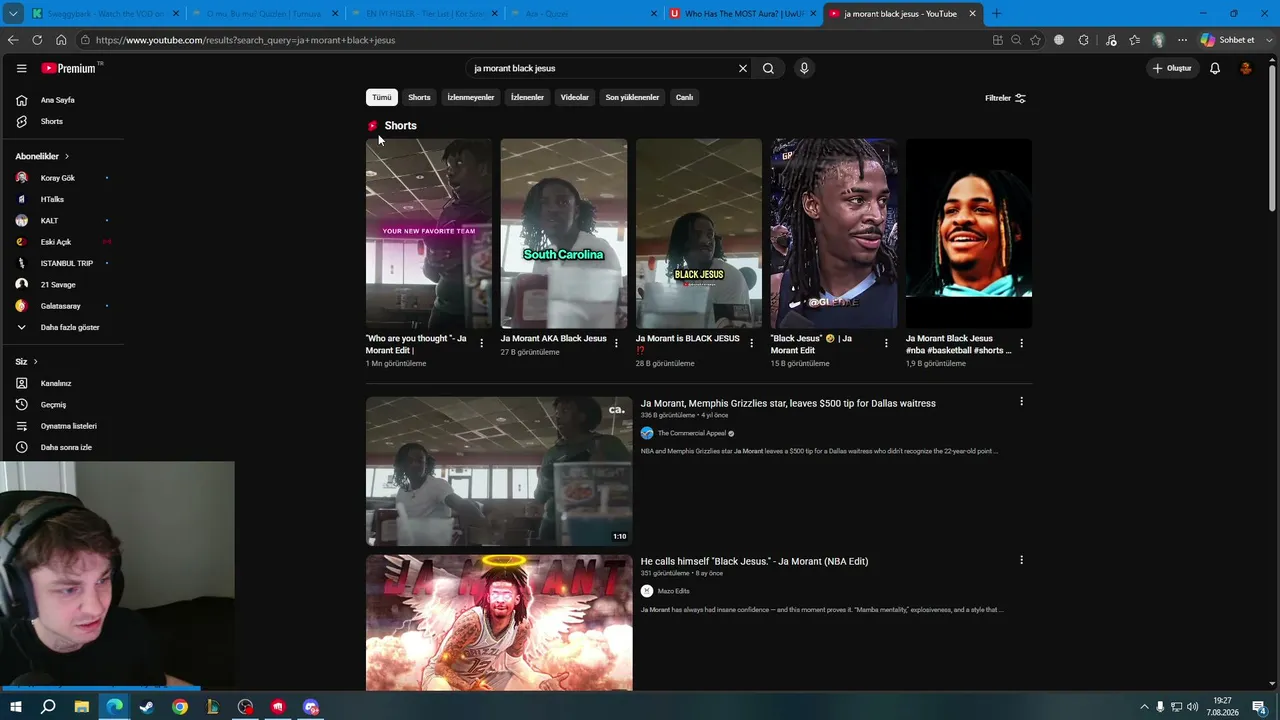
Task: Go back in browser history
Action: pyautogui.click(x=13, y=40)
